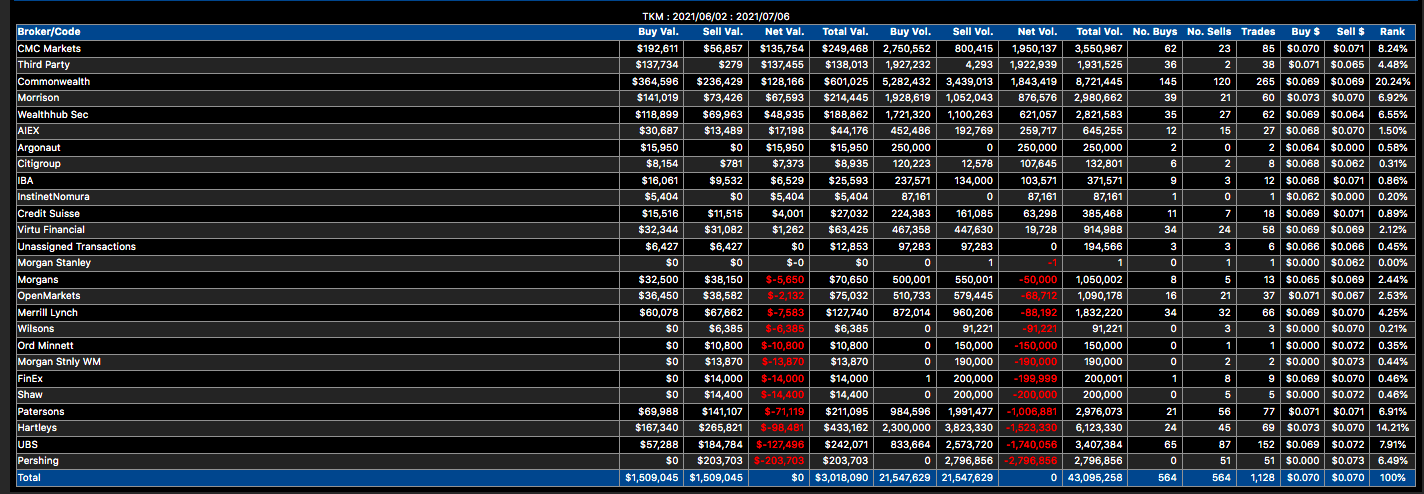Click OpenMarkets' $-2,132 net value

(786, 296)
